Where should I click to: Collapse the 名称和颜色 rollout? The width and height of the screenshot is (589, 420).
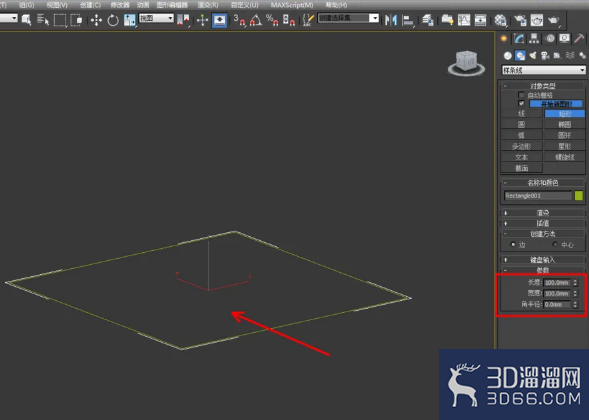pyautogui.click(x=543, y=183)
